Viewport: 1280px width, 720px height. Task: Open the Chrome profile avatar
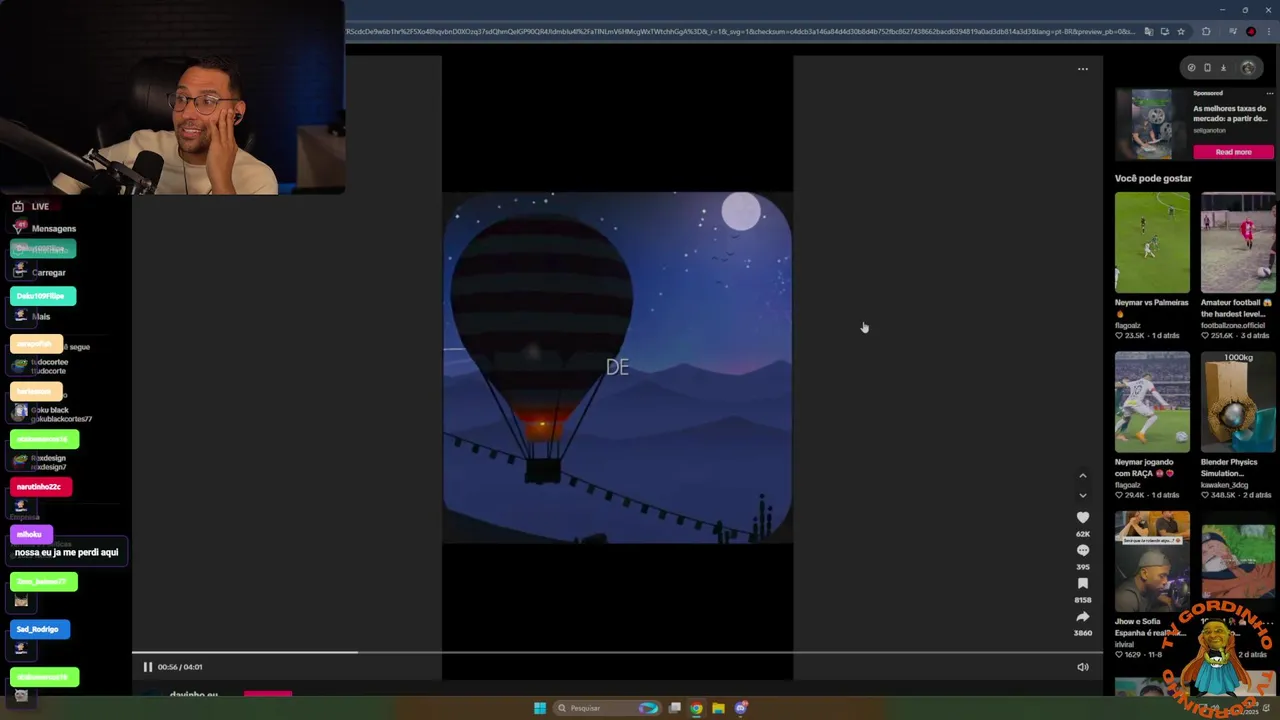pos(1251,32)
